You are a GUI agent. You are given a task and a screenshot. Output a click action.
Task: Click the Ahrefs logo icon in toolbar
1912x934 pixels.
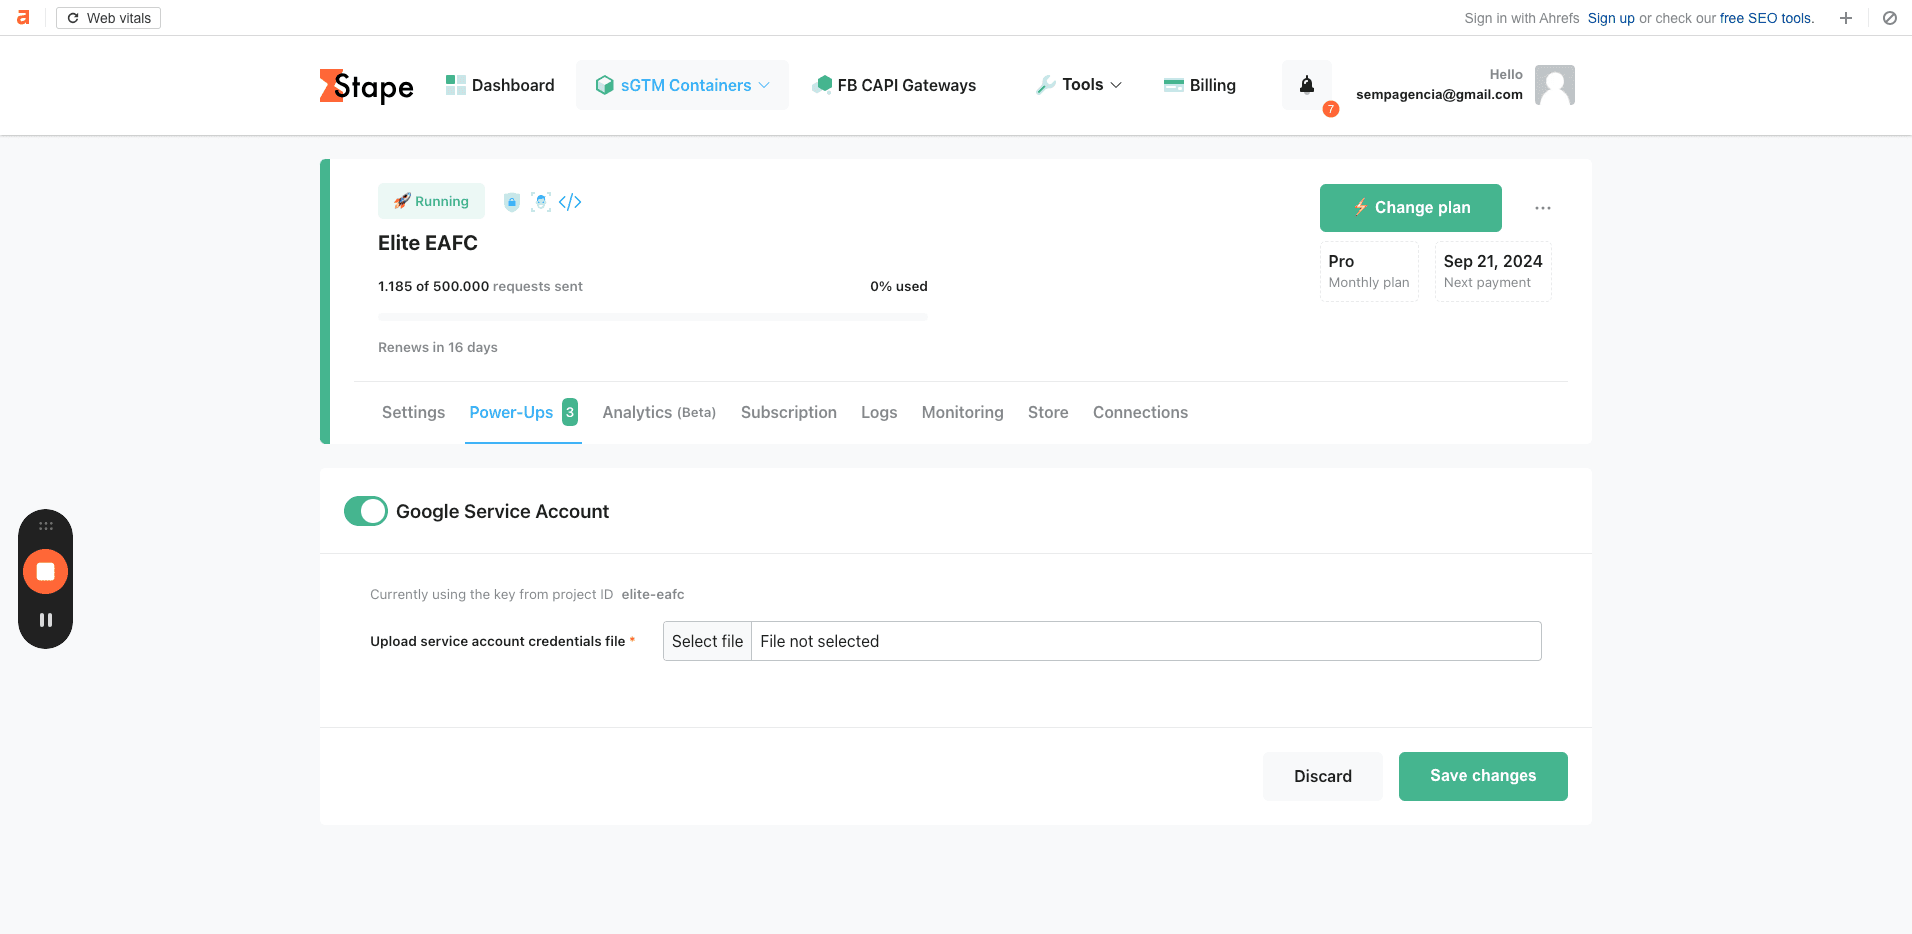tap(23, 18)
